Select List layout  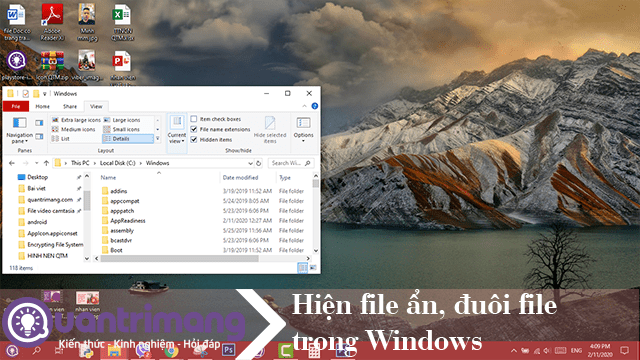(x=60, y=139)
